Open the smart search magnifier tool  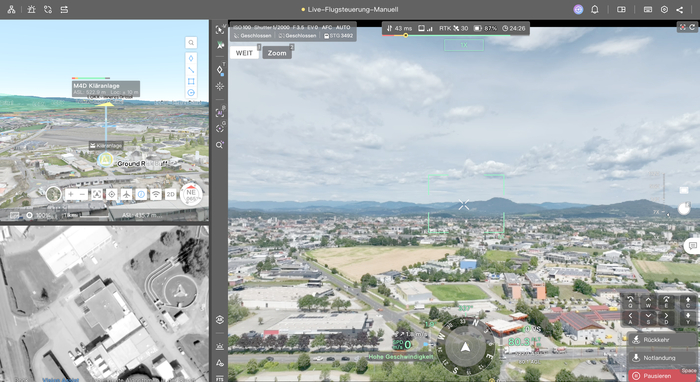220,145
